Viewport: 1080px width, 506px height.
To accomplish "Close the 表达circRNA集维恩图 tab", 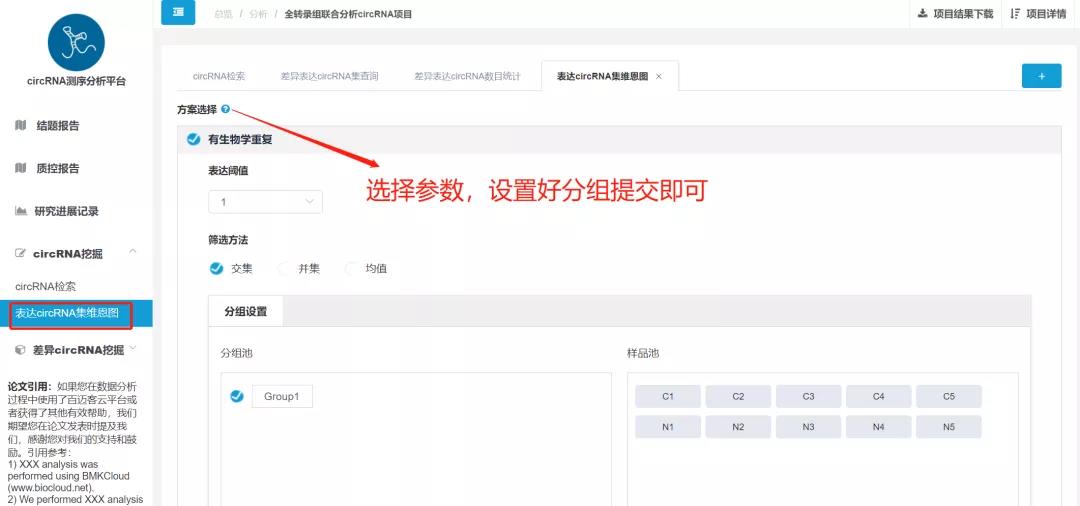I will (659, 76).
